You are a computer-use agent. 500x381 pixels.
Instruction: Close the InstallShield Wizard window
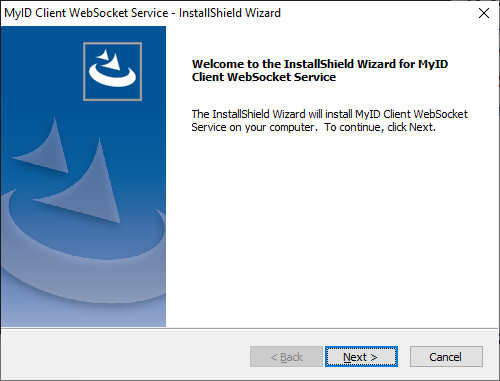point(484,13)
